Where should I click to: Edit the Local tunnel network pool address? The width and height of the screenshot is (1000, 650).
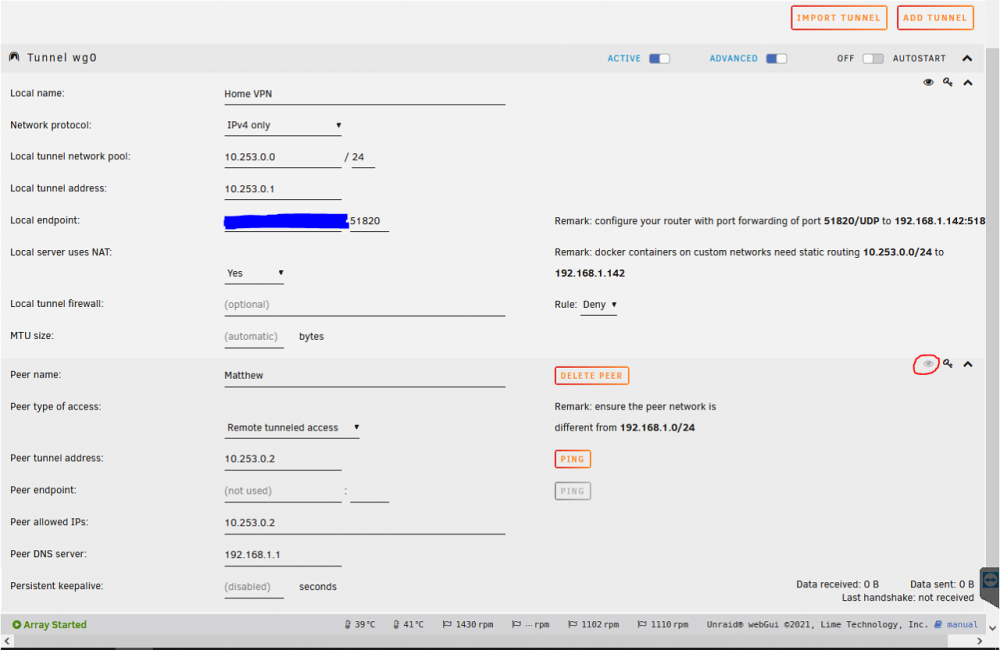pos(283,158)
